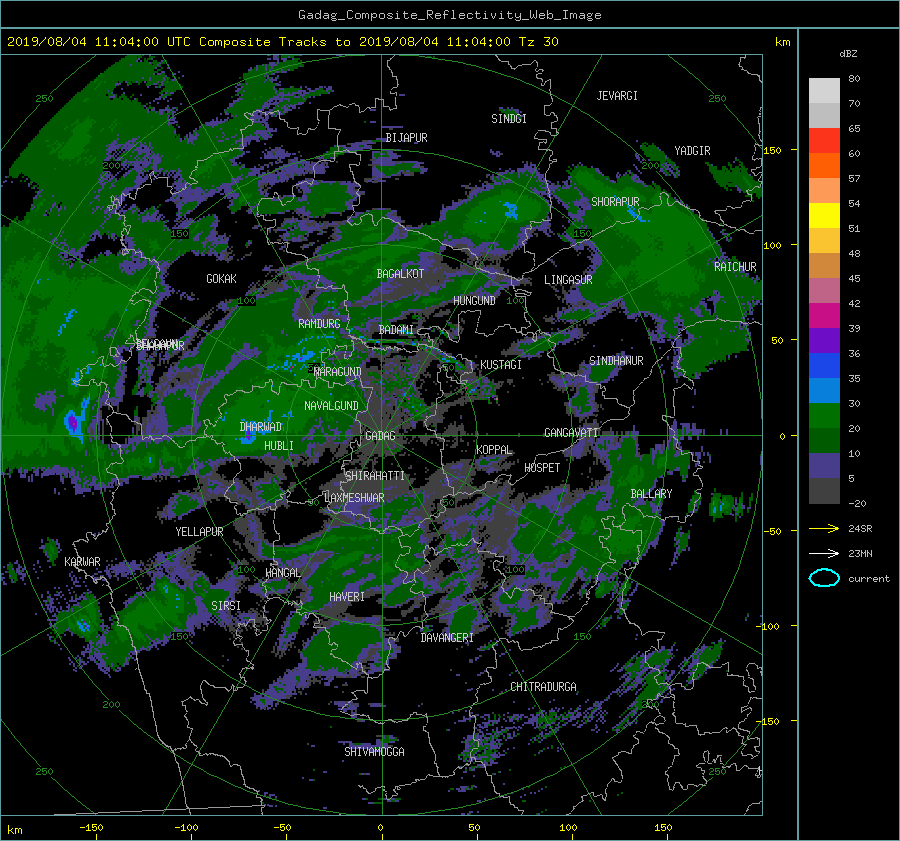This screenshot has height=841, width=900.
Task: Select the GADAG label at the radar center
Action: click(381, 436)
